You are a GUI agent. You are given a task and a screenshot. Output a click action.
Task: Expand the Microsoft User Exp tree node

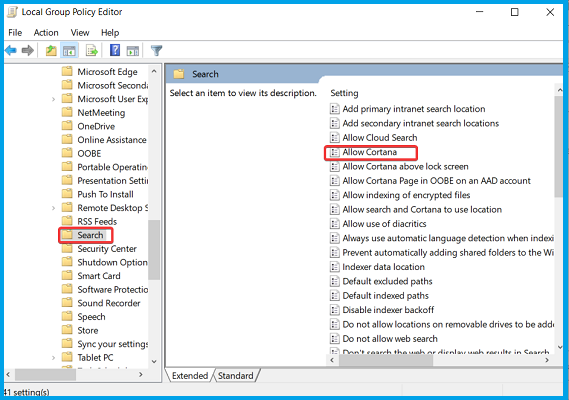54,99
